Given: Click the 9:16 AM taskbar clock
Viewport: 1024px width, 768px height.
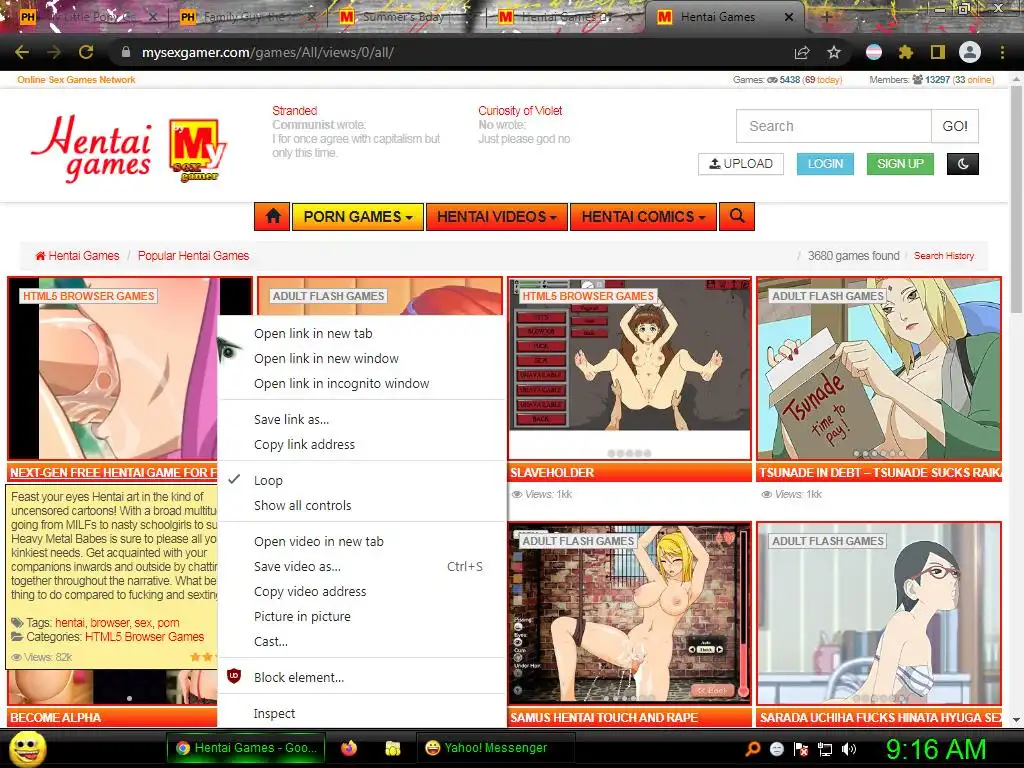Looking at the screenshot, I should click(x=936, y=750).
